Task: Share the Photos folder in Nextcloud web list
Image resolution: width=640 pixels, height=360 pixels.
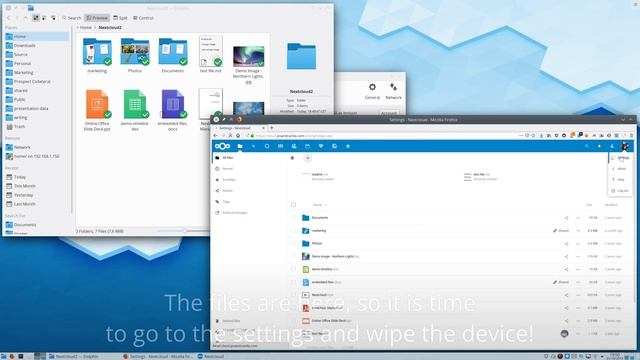Action: pyautogui.click(x=566, y=244)
